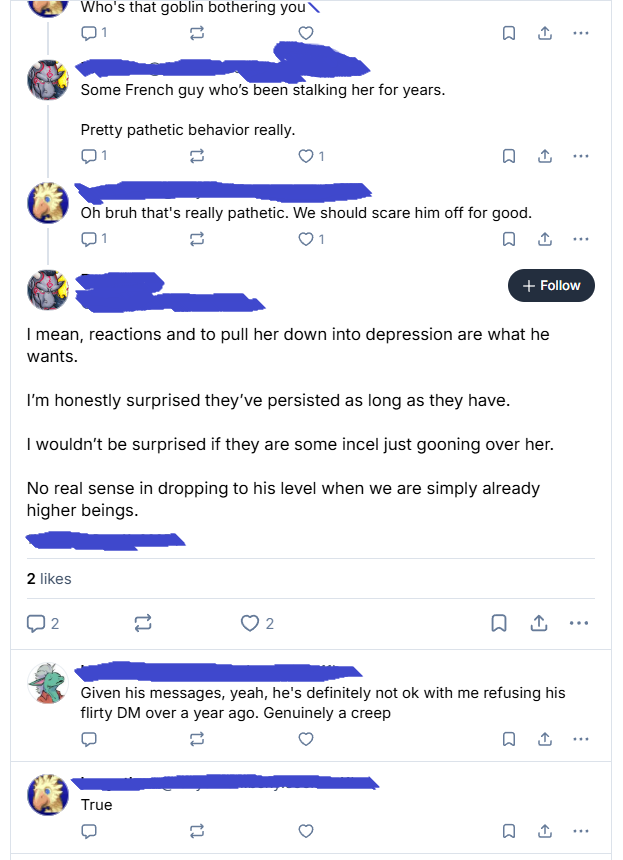
Task: Reply to the 'Some French guy' comment
Action: pos(88,156)
